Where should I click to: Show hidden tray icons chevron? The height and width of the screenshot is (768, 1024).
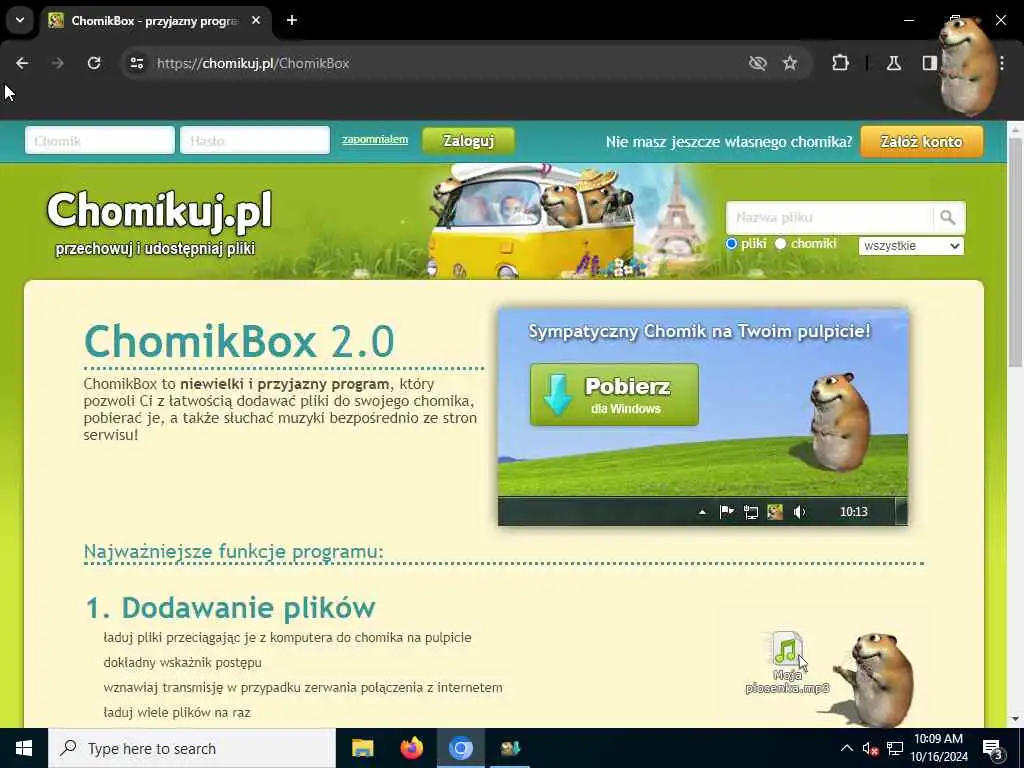[x=846, y=748]
